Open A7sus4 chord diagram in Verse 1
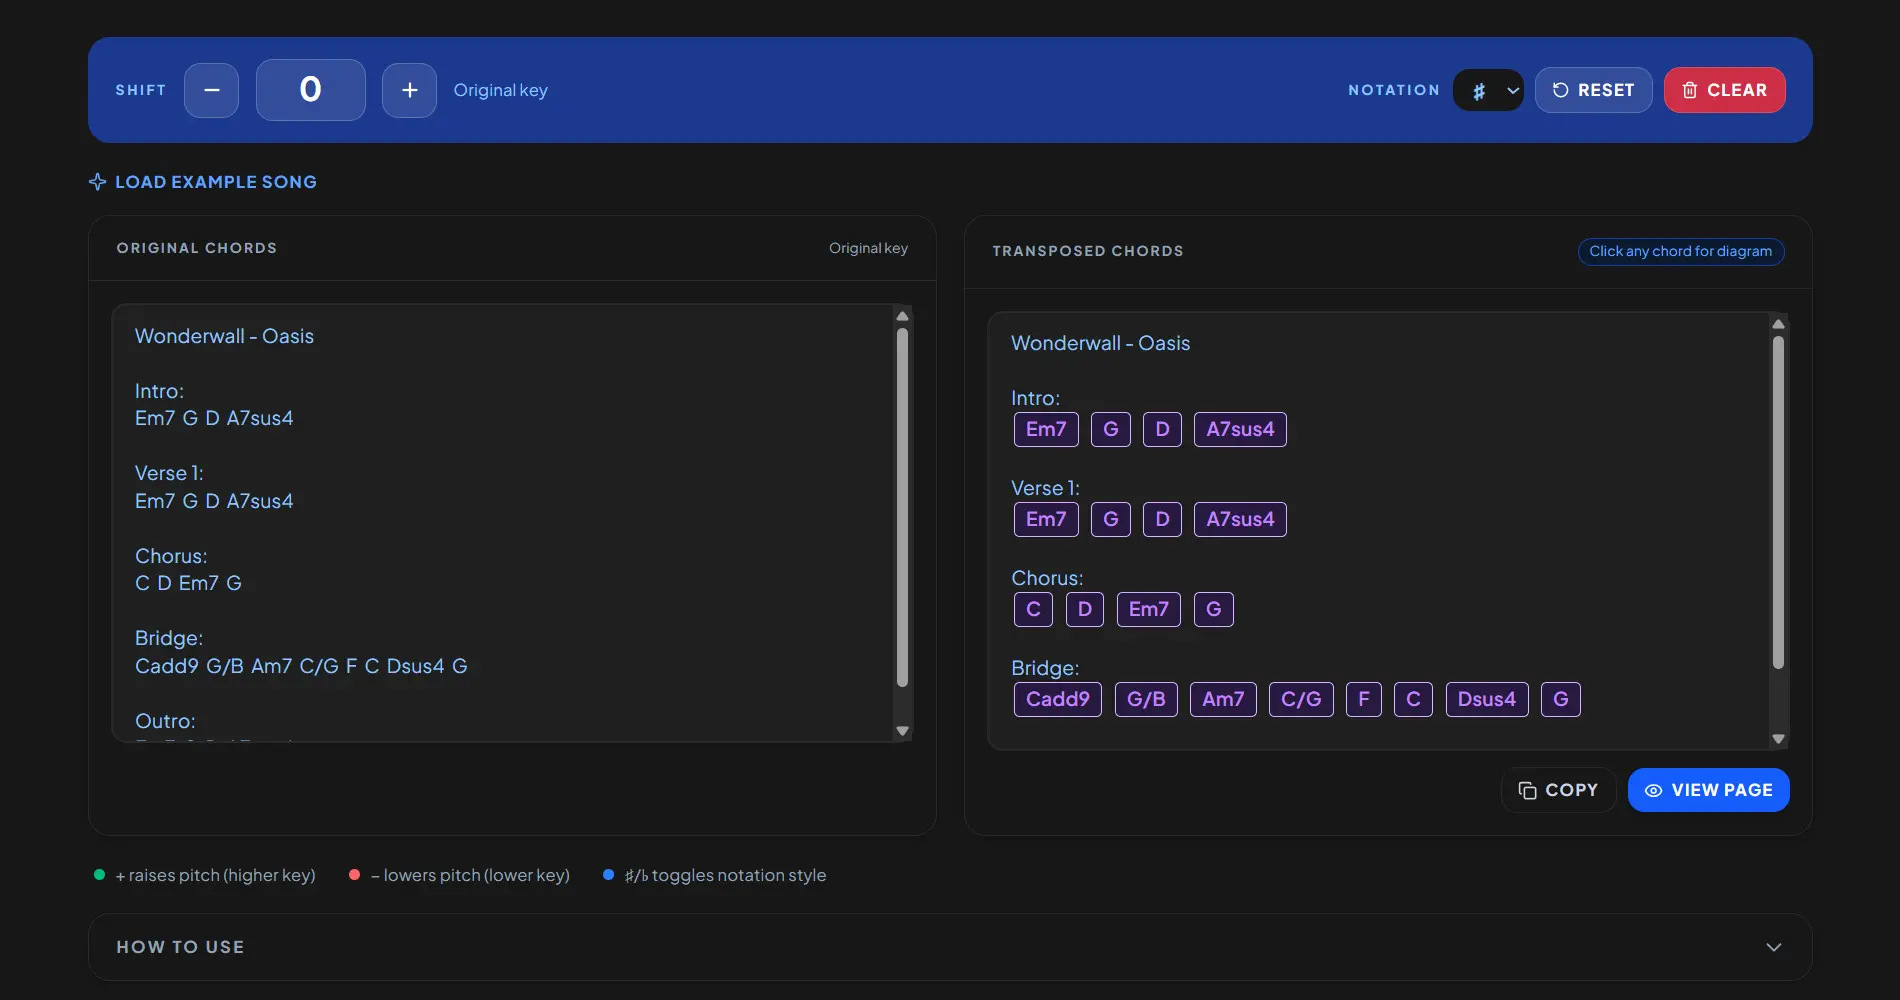 (1240, 519)
